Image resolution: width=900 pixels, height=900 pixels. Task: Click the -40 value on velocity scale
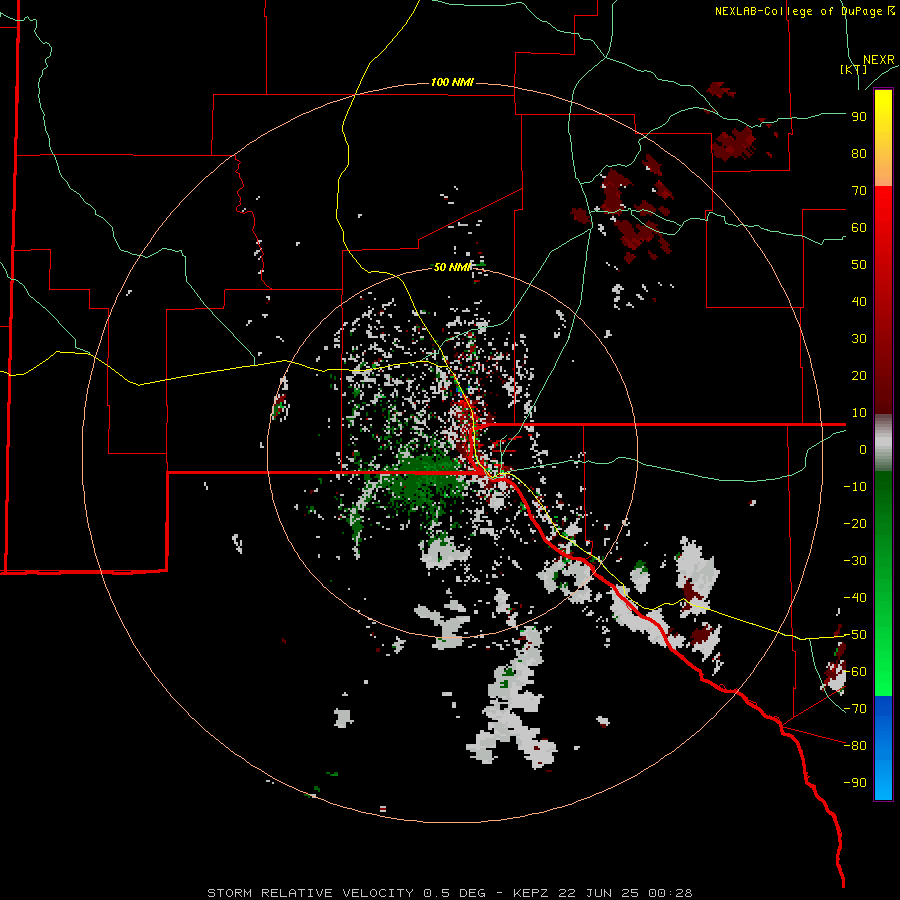coord(855,598)
